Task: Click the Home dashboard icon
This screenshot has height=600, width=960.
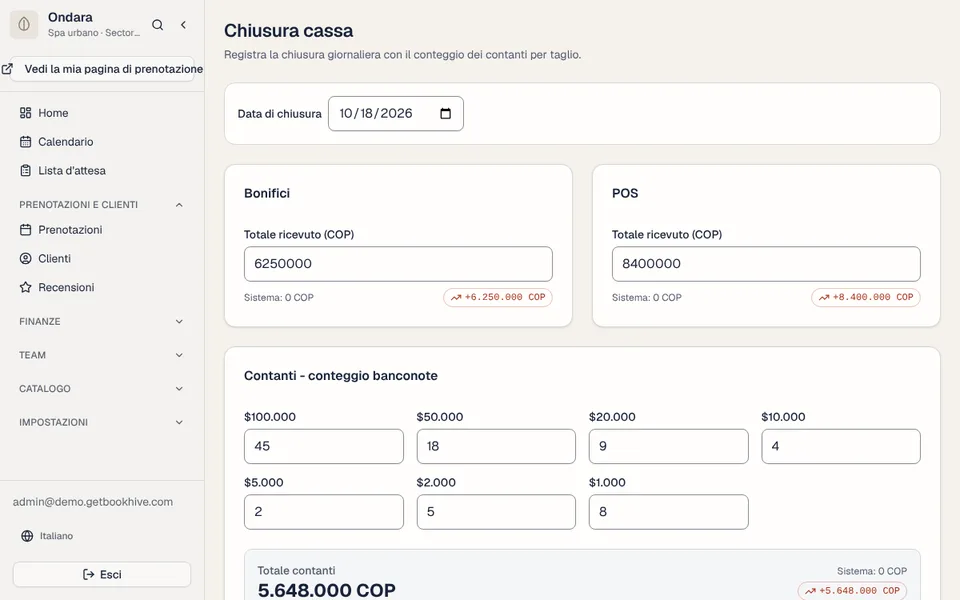Action: (25, 113)
